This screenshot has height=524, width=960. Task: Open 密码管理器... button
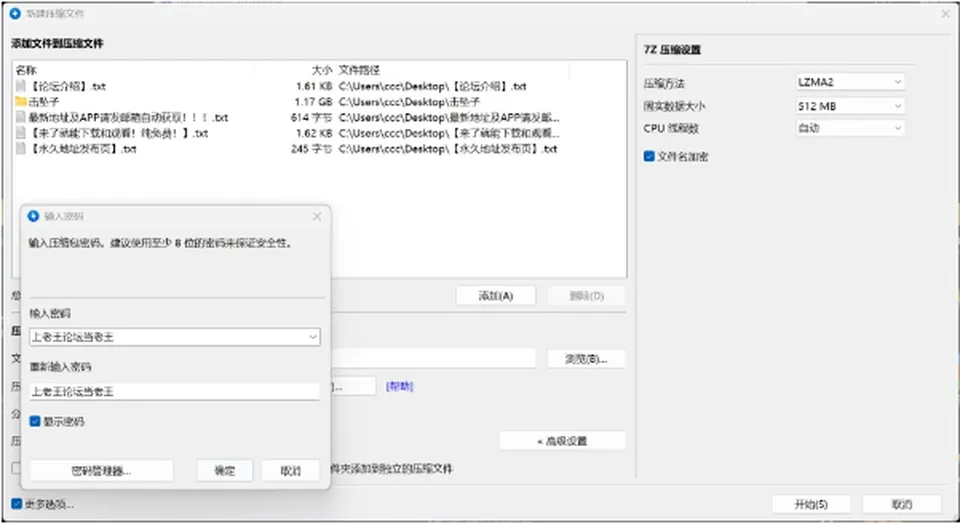(102, 470)
